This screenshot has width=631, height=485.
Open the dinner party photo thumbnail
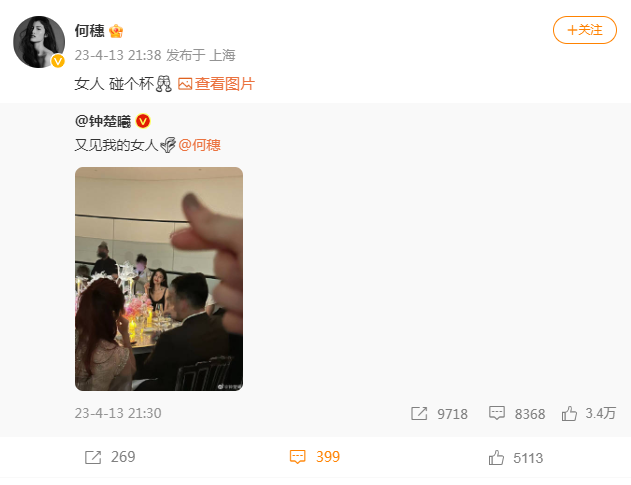click(159, 279)
